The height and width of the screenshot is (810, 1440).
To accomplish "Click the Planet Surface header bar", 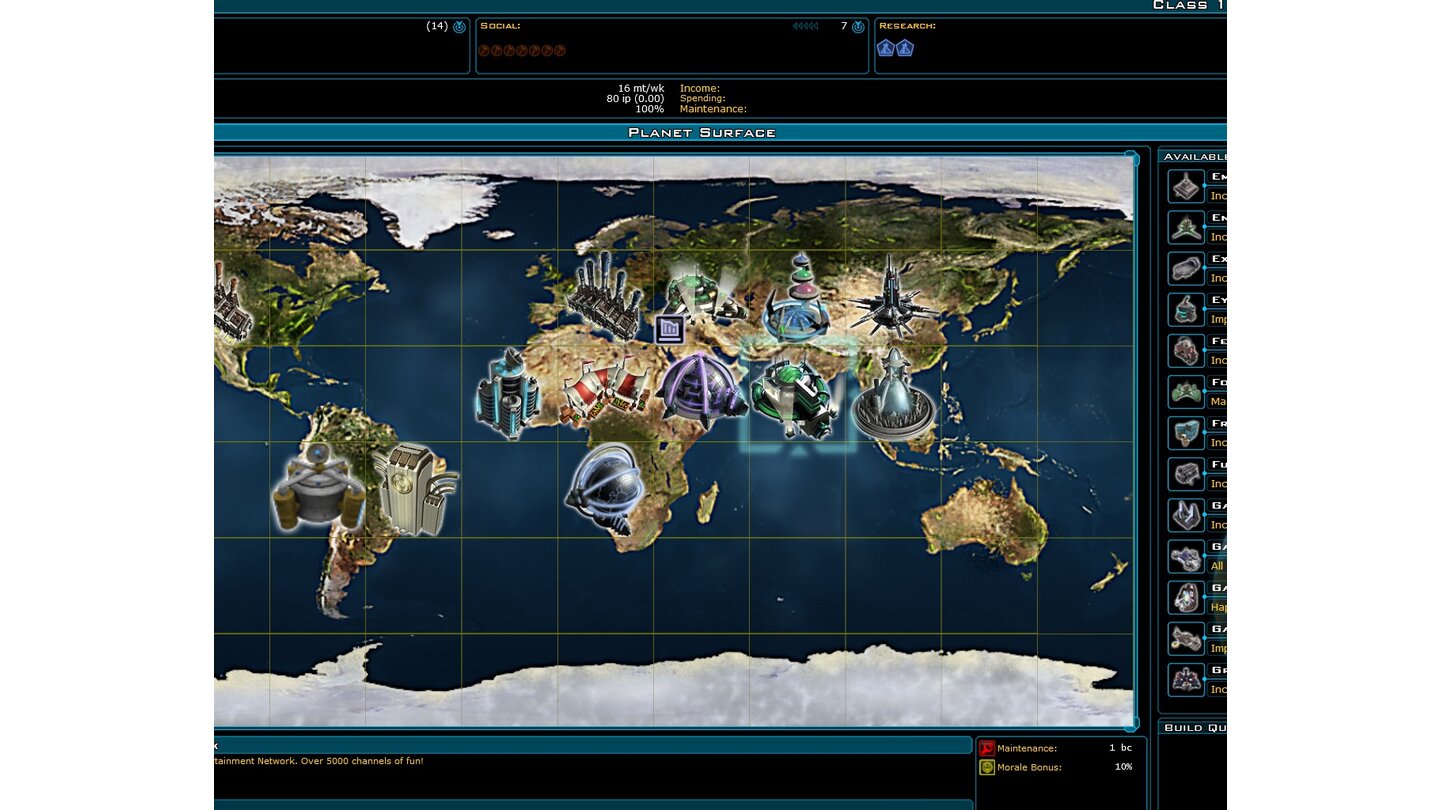I will pos(720,132).
